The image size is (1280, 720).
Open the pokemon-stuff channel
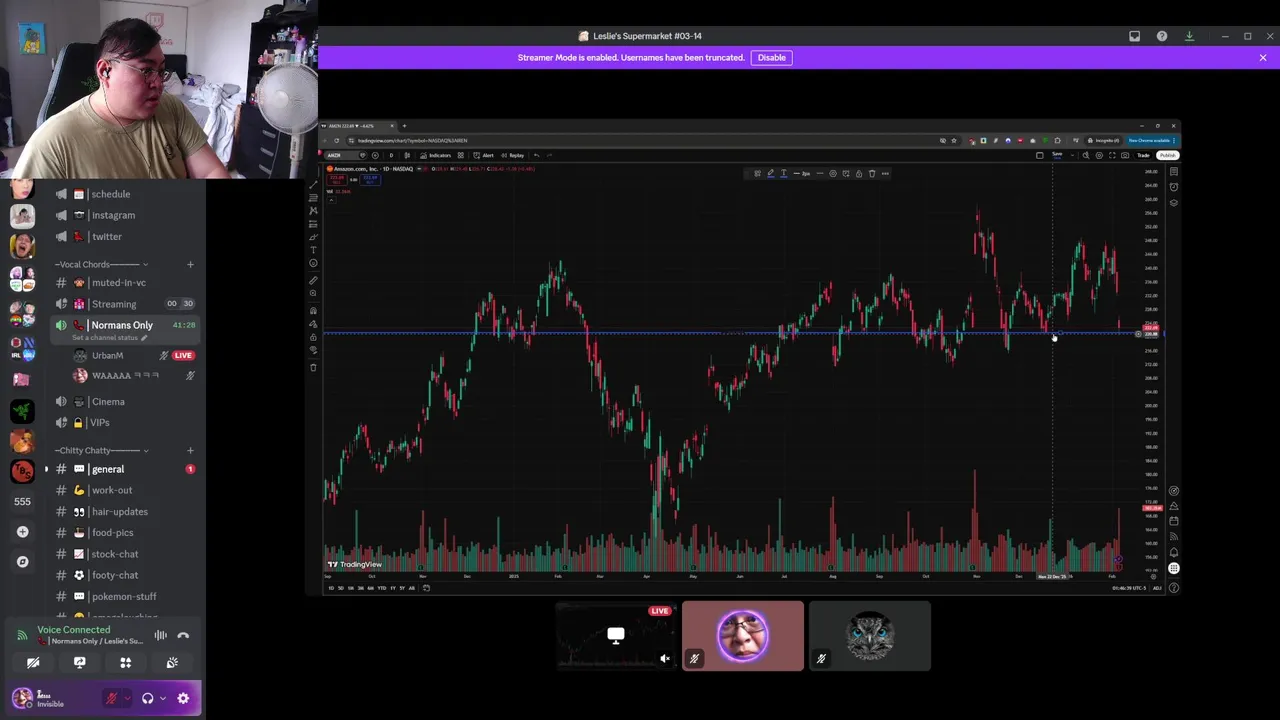coord(124,597)
